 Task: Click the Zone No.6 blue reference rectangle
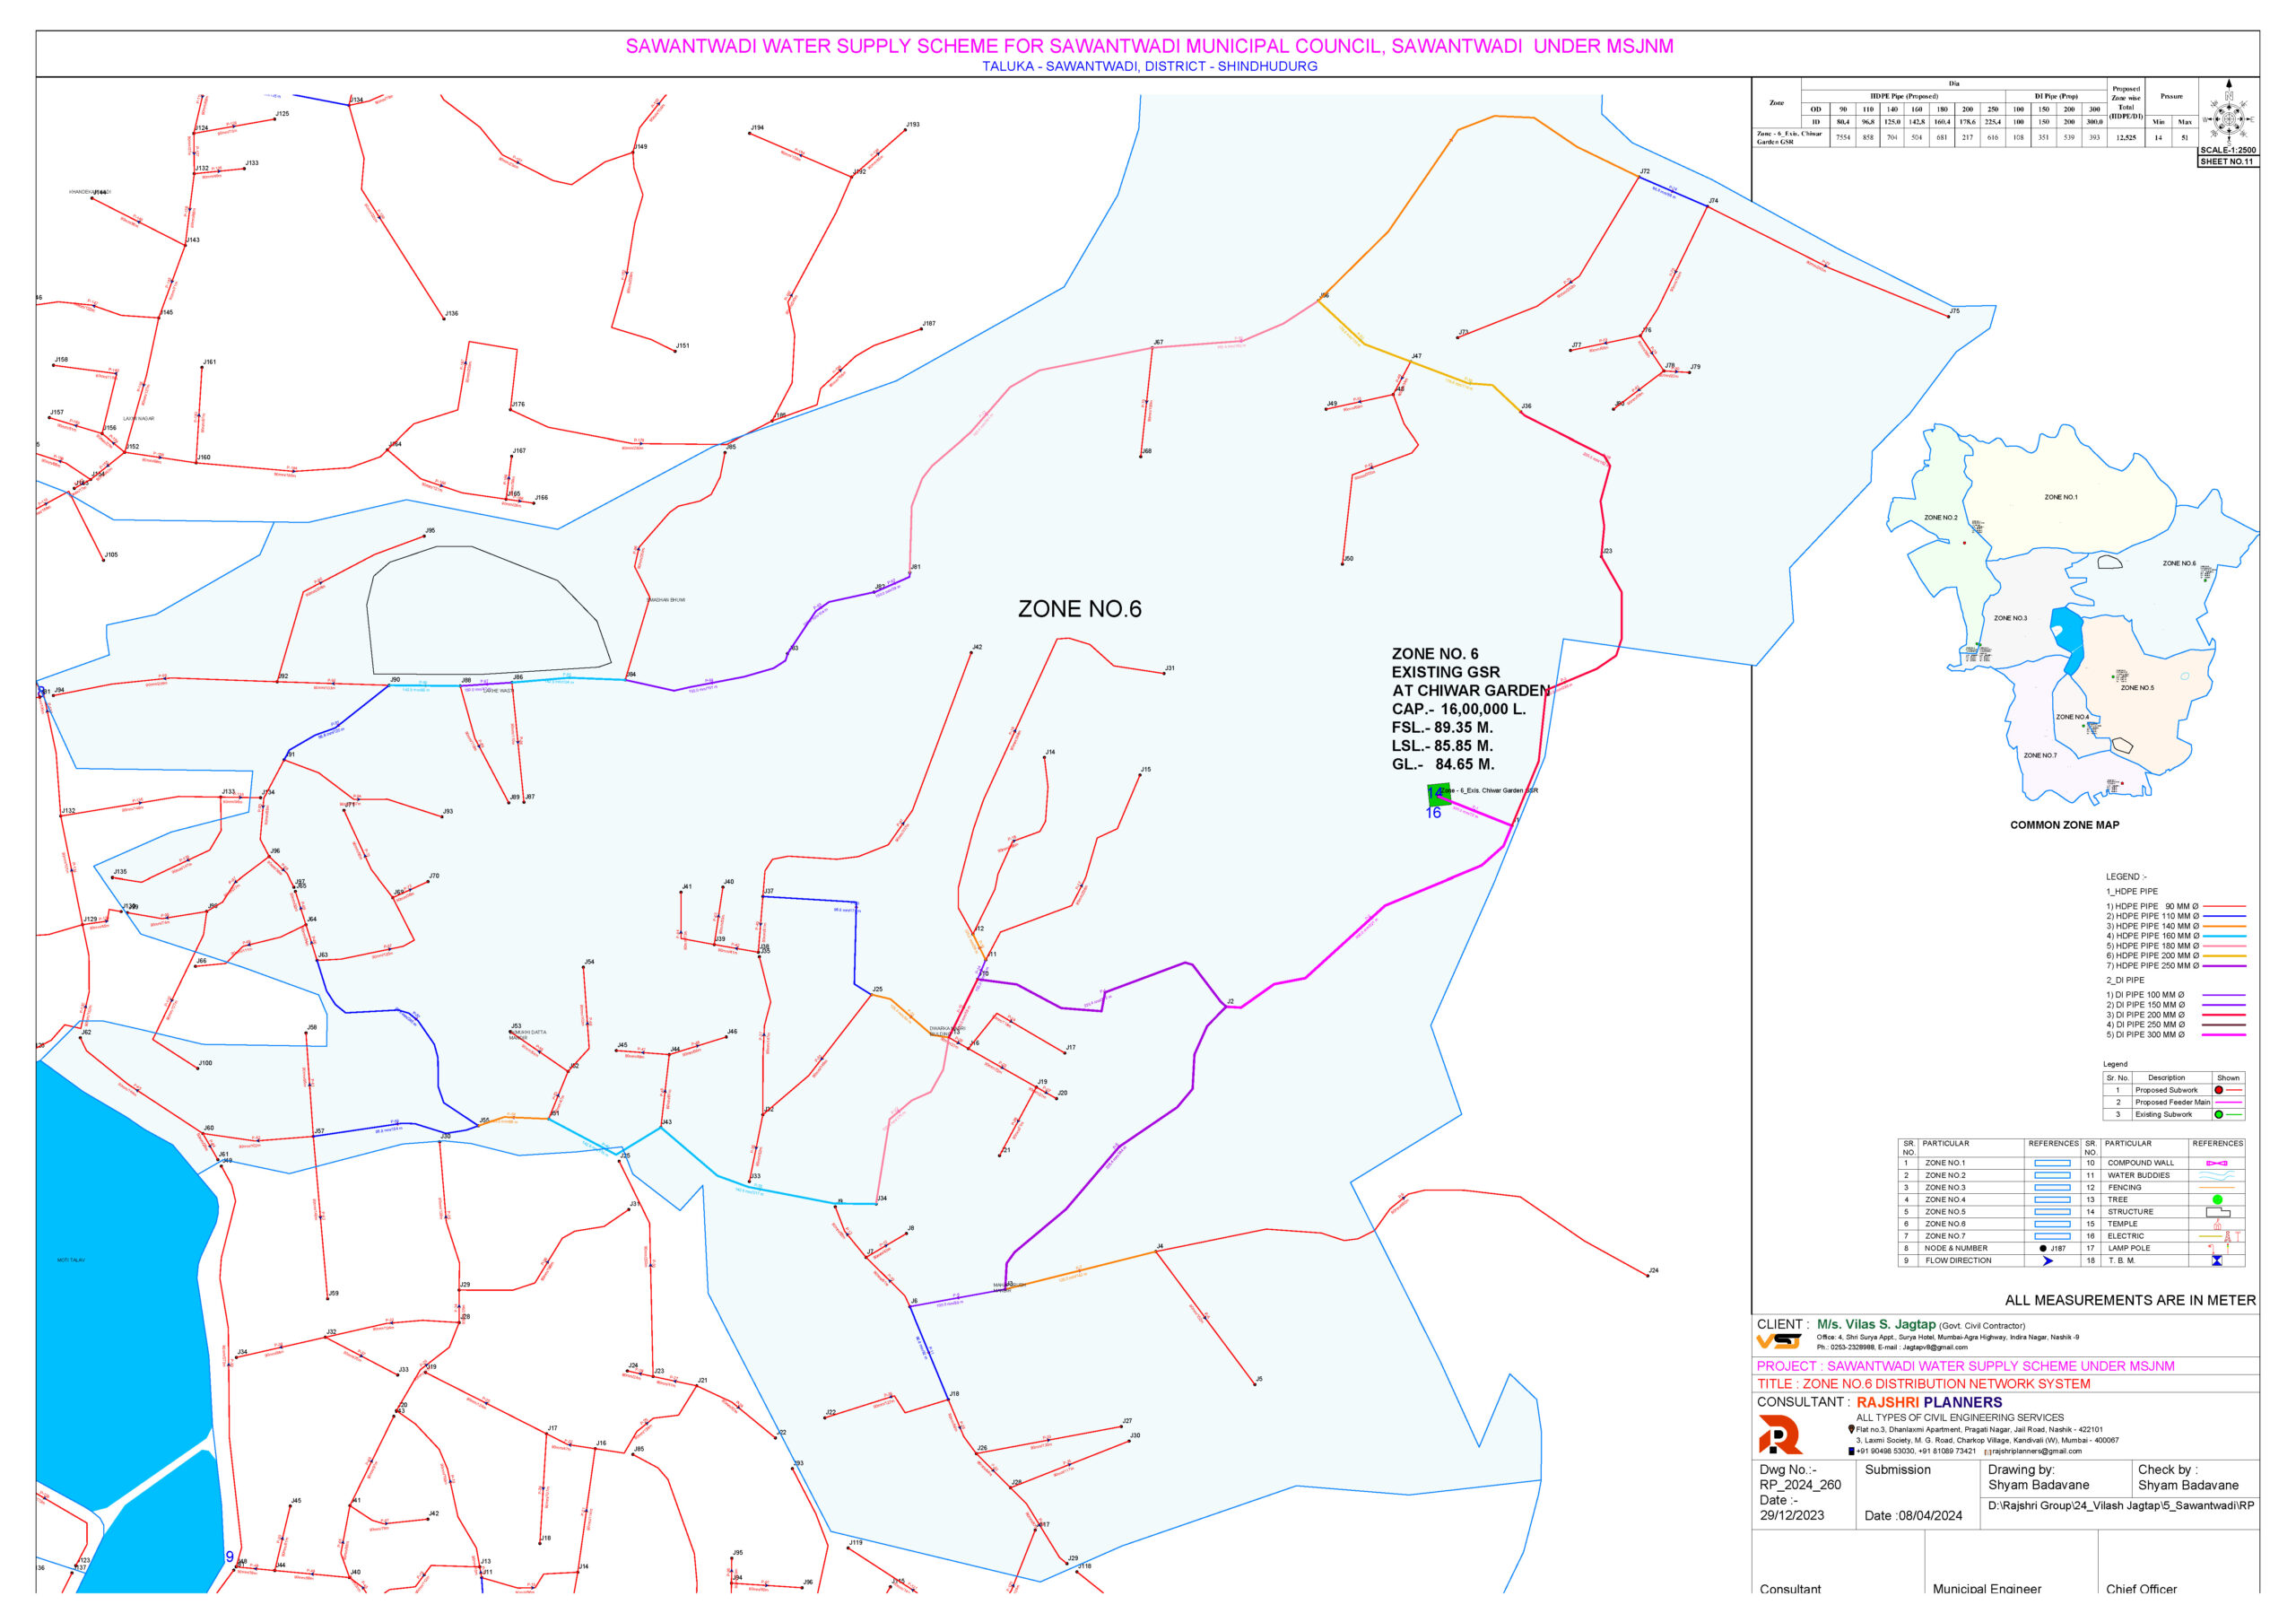click(2052, 1224)
